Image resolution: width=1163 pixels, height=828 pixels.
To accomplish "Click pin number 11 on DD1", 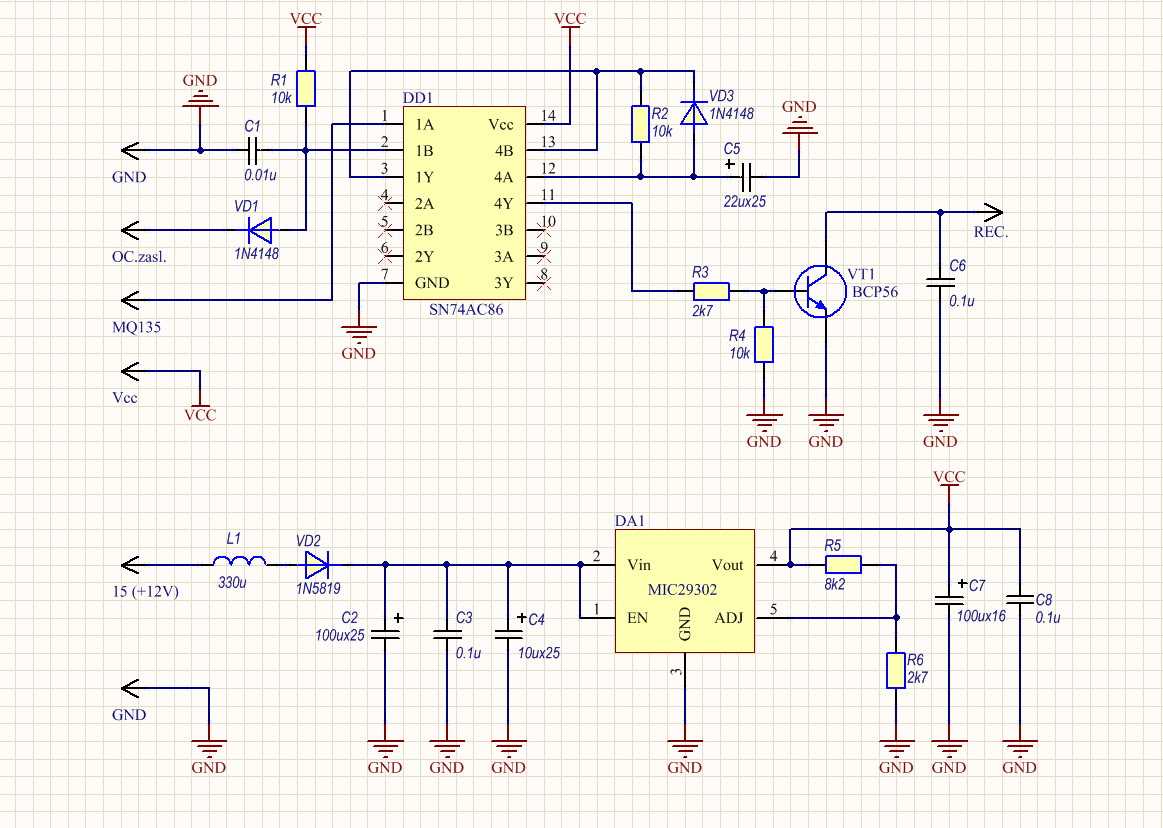I will tap(548, 194).
